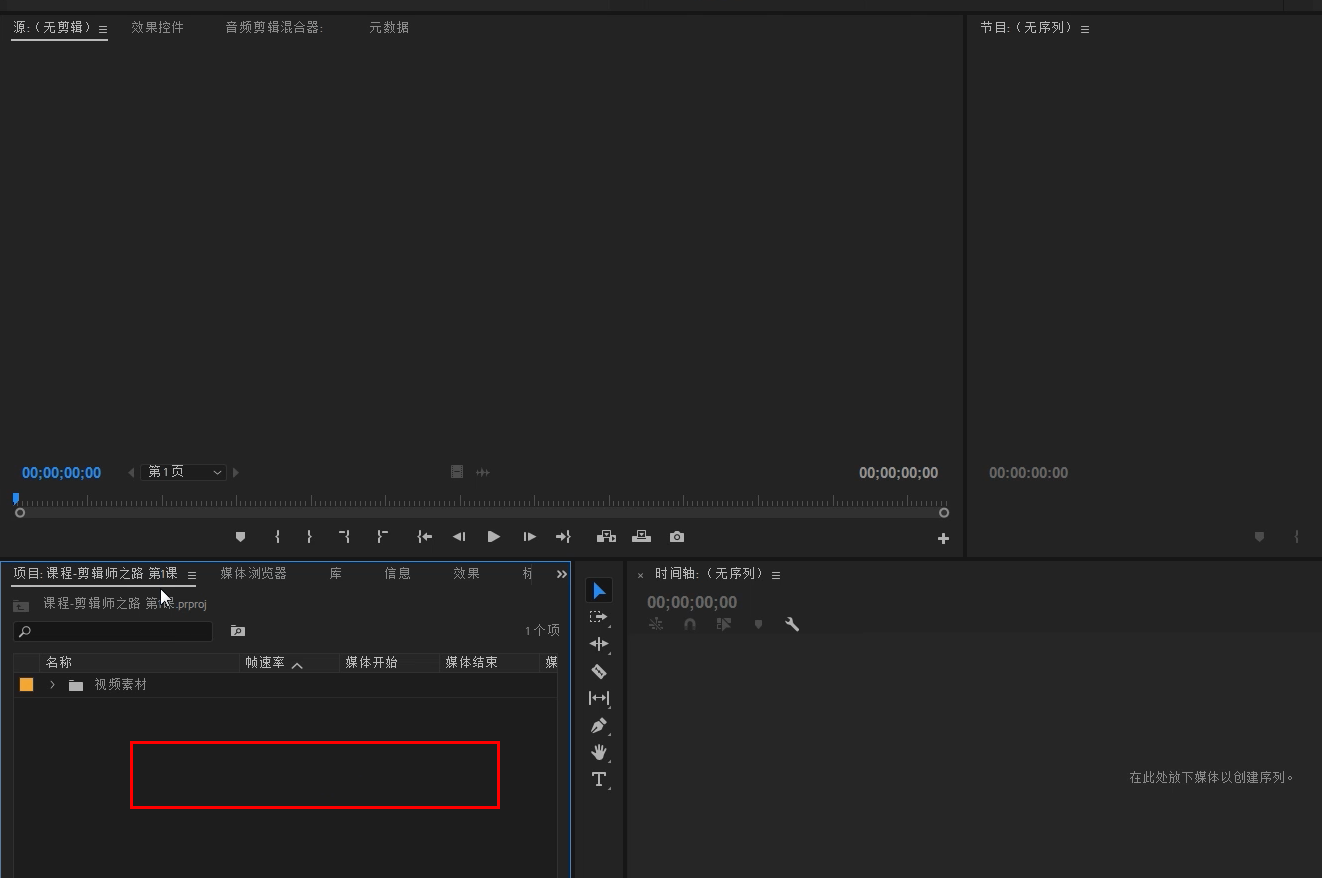
Task: Toggle Linked Selection in the timeline
Action: 724,624
